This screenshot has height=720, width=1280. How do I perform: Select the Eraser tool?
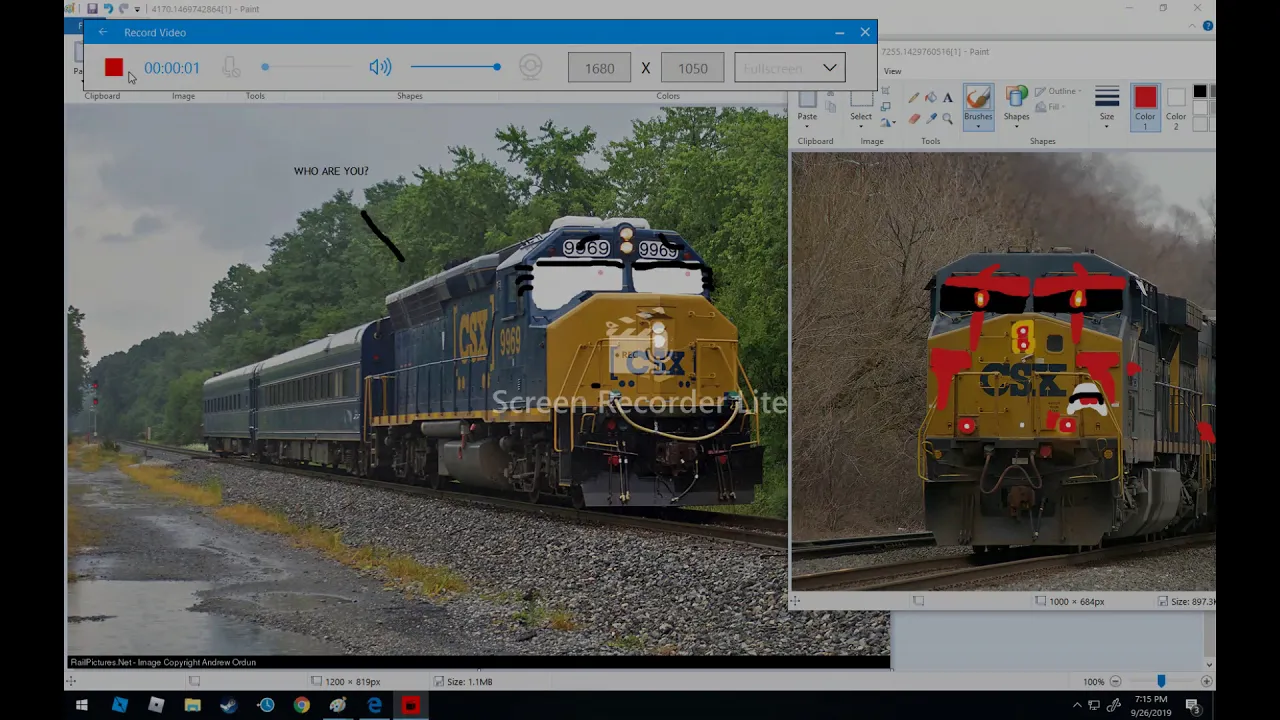tap(913, 118)
